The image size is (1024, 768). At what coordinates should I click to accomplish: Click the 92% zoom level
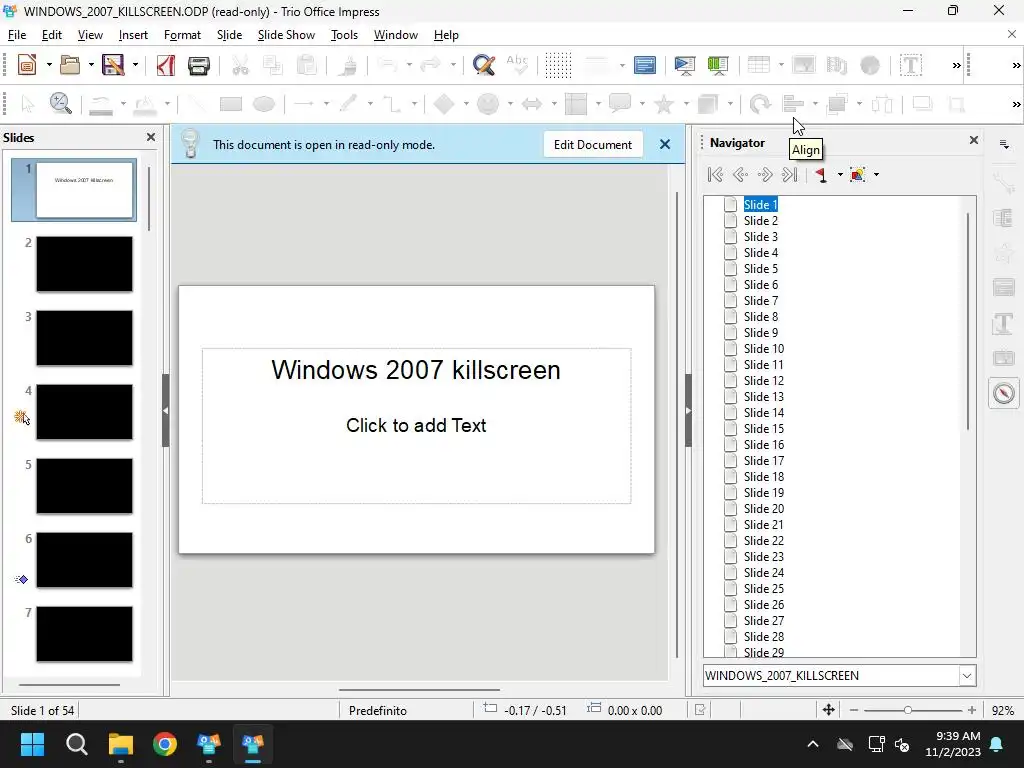(x=1003, y=711)
